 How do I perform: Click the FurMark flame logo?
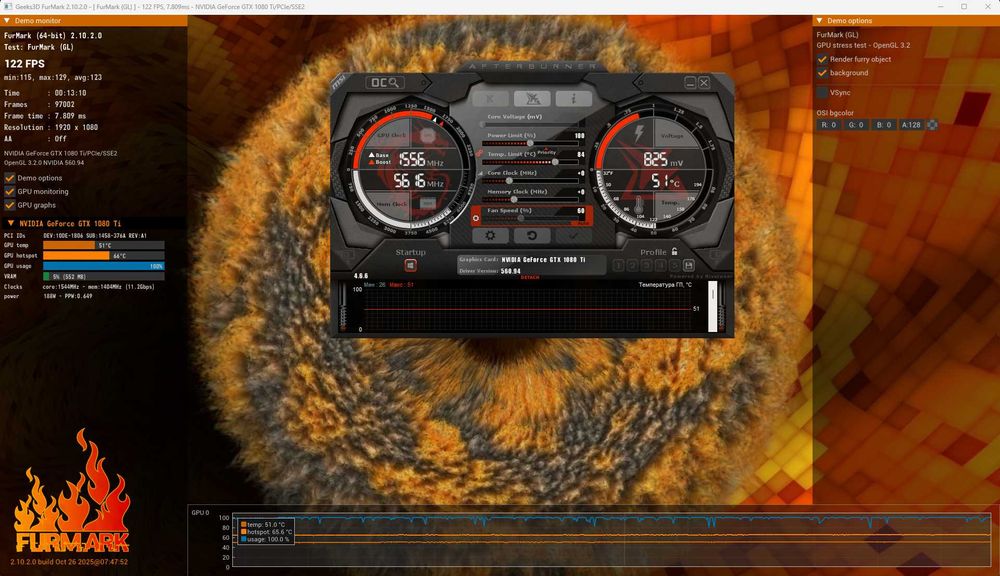[71, 491]
